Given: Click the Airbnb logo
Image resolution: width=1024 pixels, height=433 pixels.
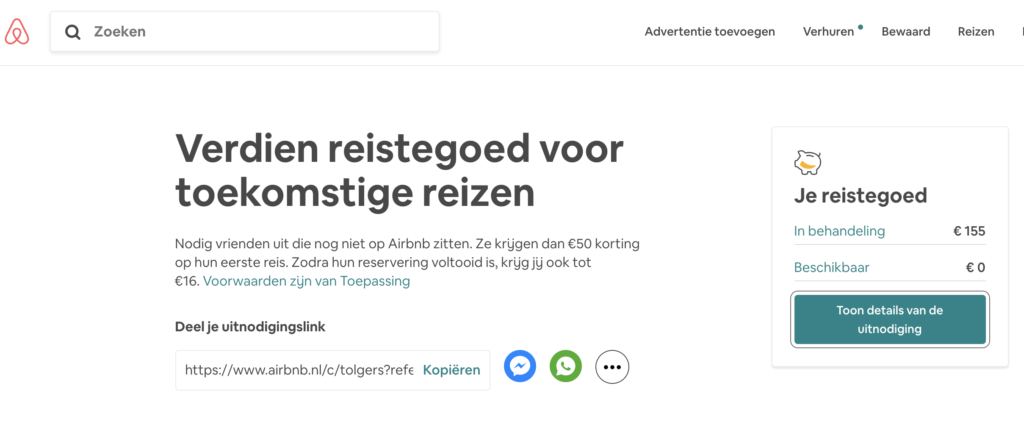Looking at the screenshot, I should coord(17,32).
